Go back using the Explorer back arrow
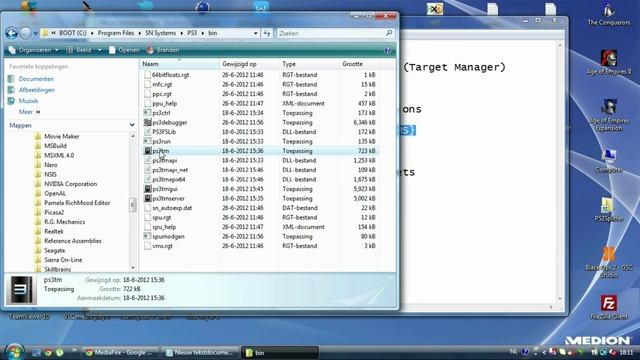640x360 pixels. click(x=11, y=33)
